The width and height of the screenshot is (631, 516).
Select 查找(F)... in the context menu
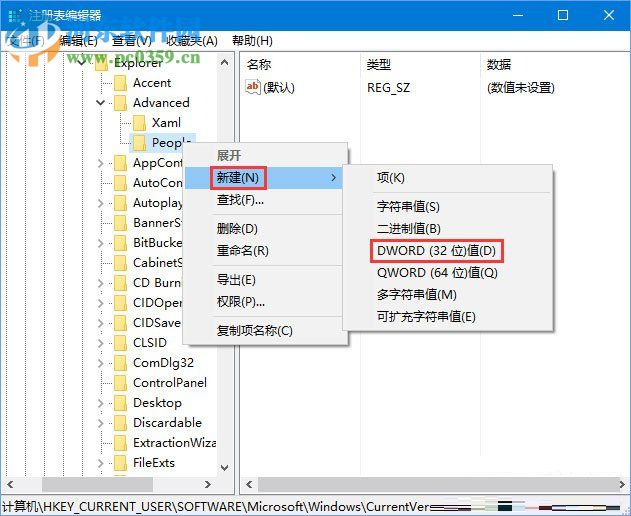[x=240, y=200]
